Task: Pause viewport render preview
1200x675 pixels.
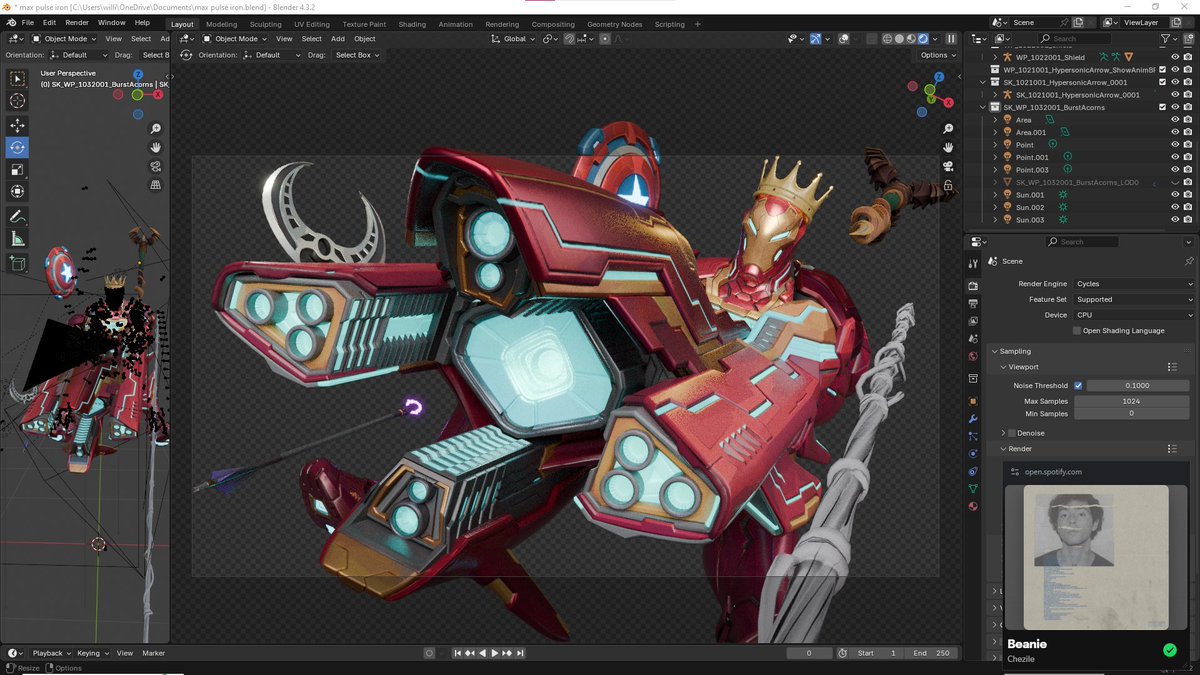Action: tap(950, 39)
